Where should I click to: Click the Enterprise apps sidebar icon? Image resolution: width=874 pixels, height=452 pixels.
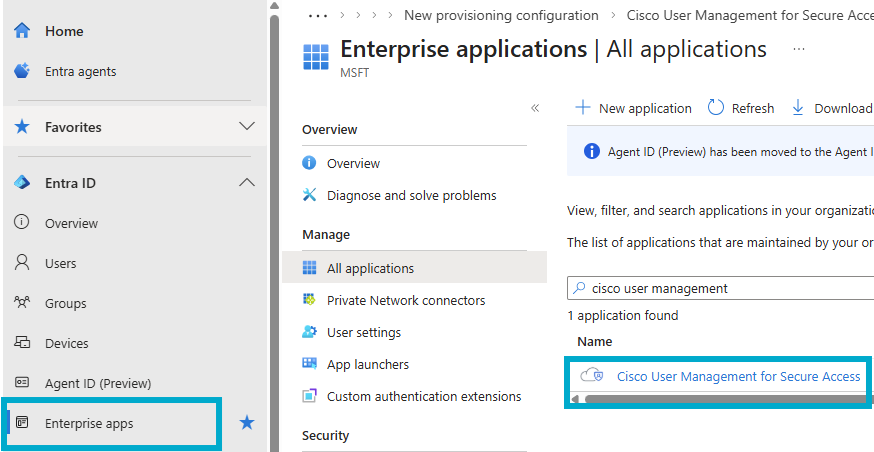[22, 422]
